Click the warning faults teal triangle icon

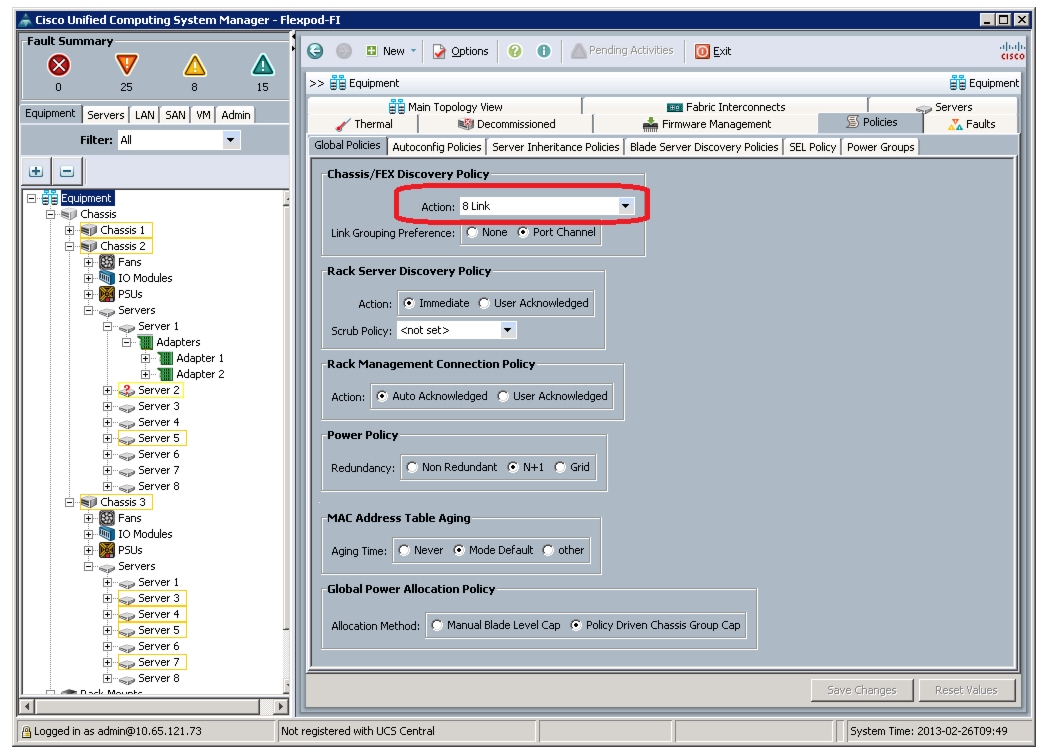point(263,65)
